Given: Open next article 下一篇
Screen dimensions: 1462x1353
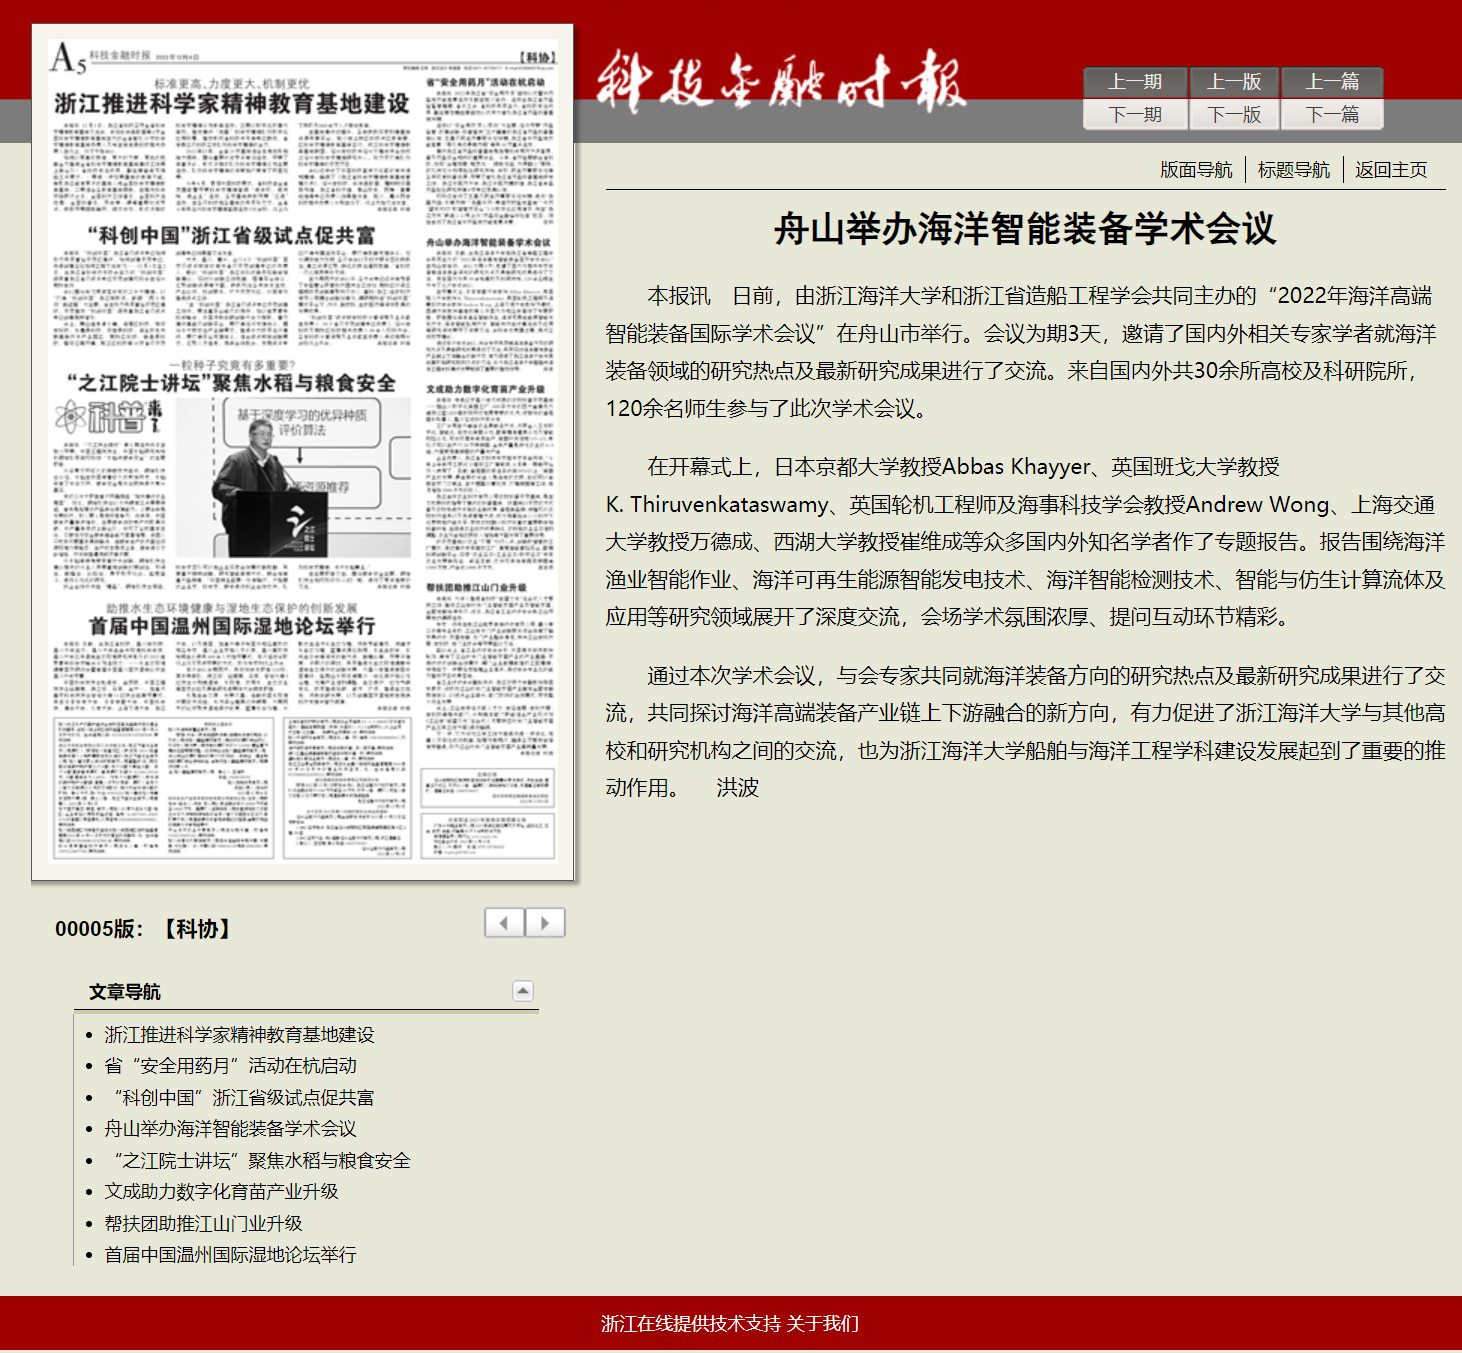Looking at the screenshot, I should point(1332,115).
